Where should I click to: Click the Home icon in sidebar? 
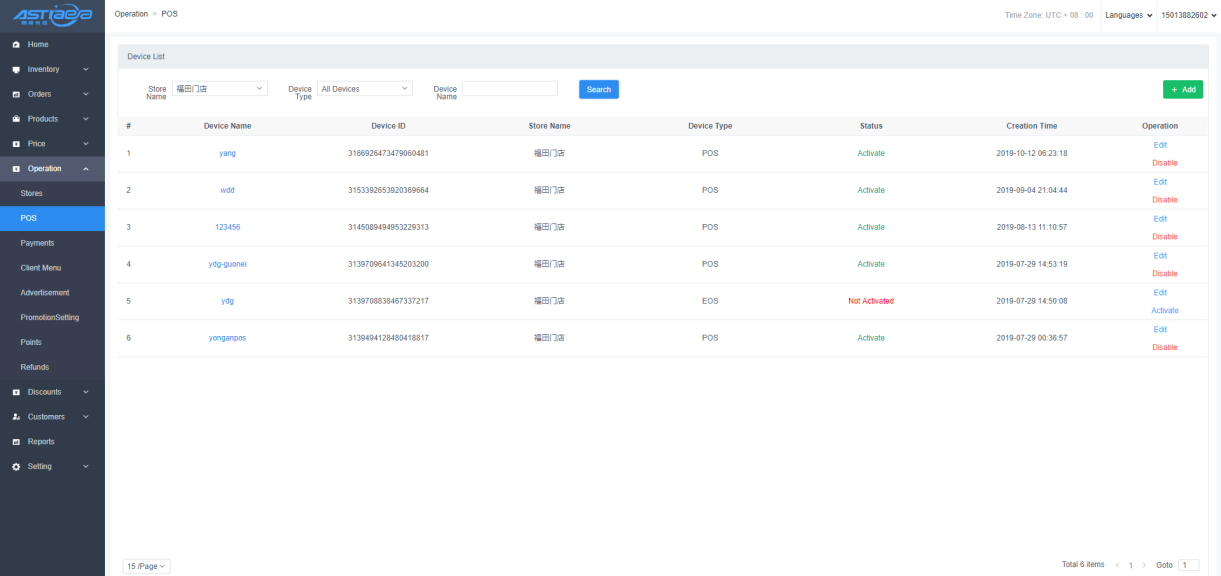pyautogui.click(x=16, y=45)
